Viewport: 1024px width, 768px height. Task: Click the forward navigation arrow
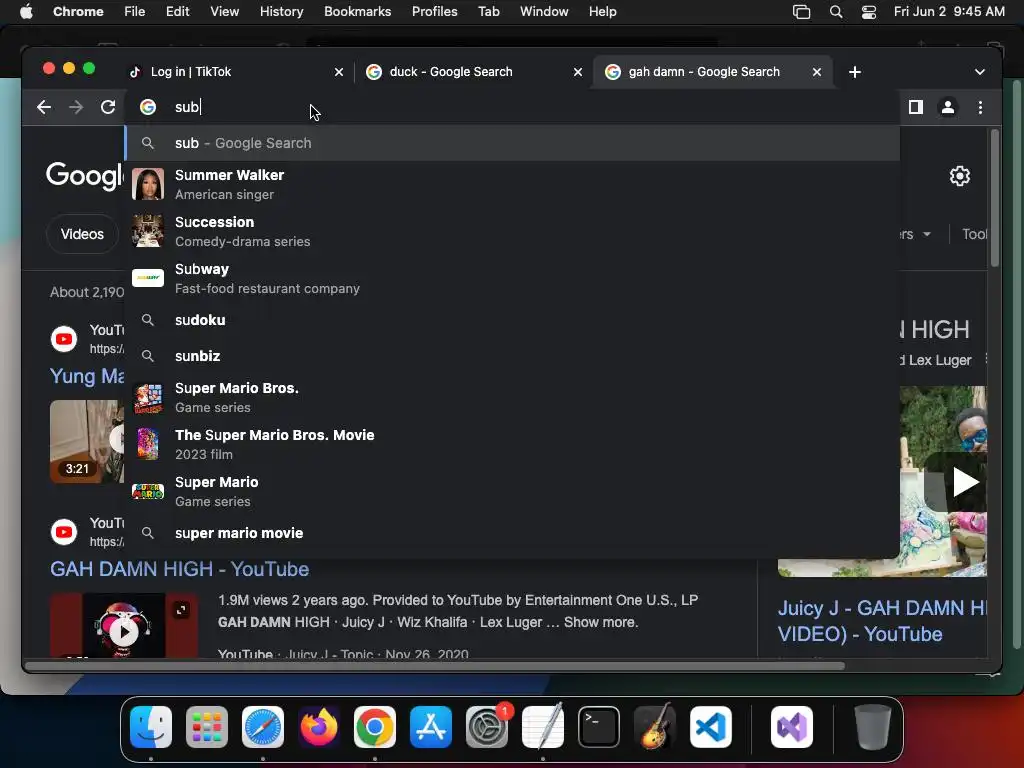76,107
